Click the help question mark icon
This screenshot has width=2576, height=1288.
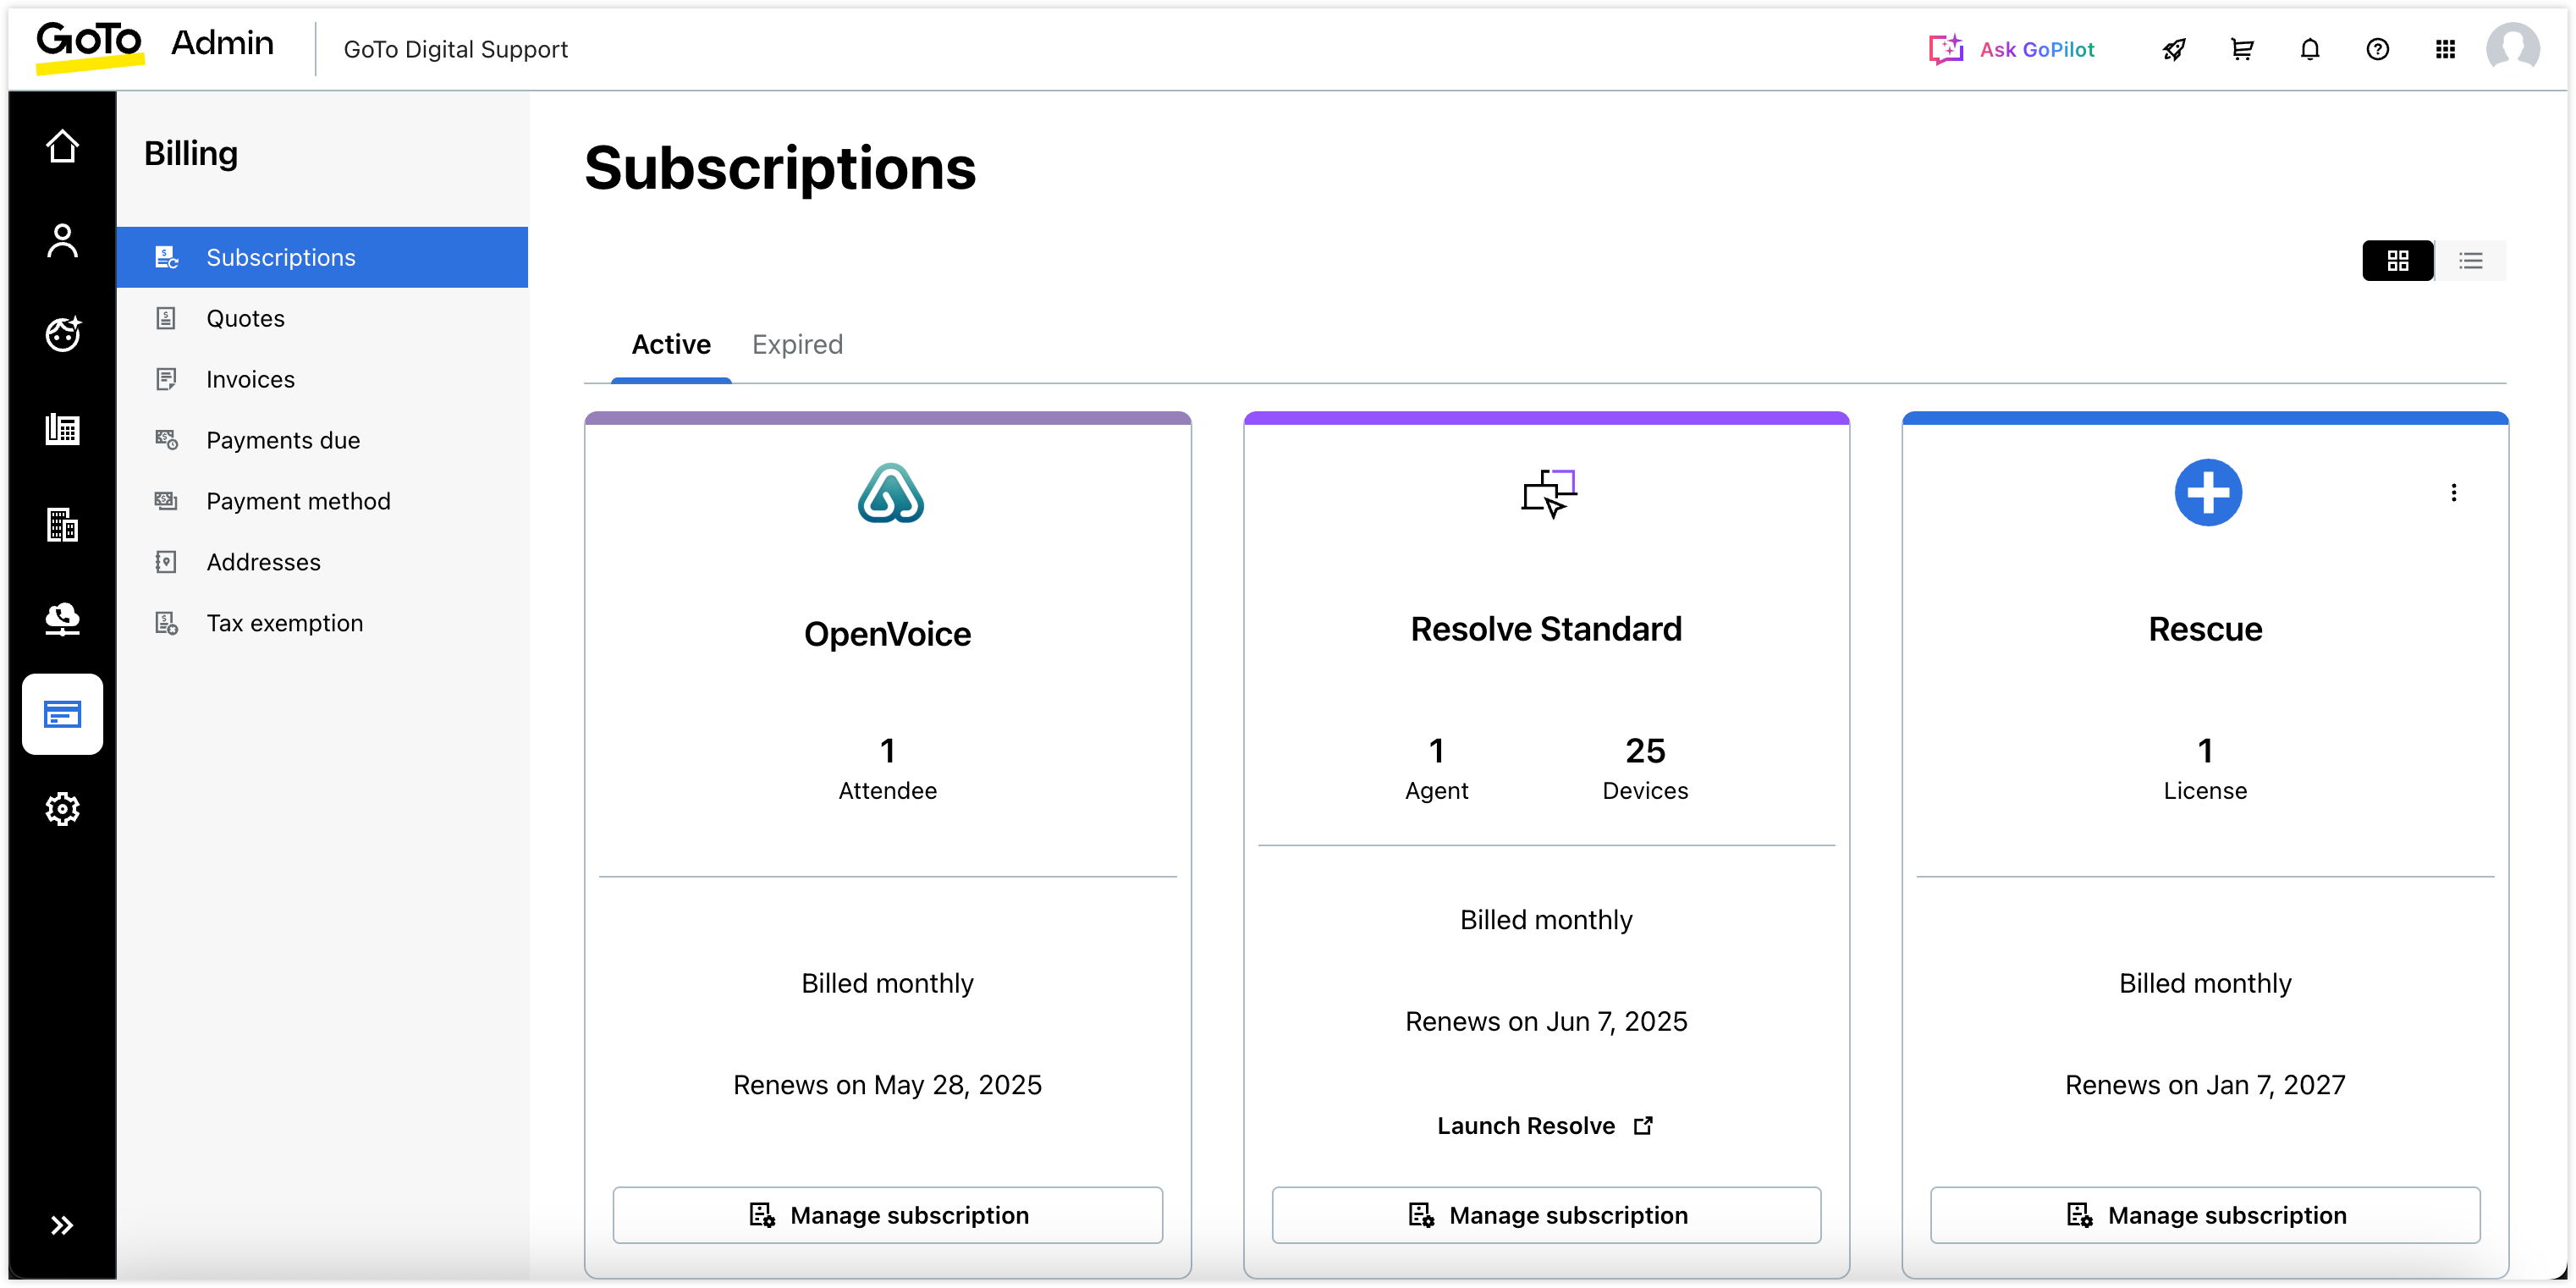[x=2377, y=49]
